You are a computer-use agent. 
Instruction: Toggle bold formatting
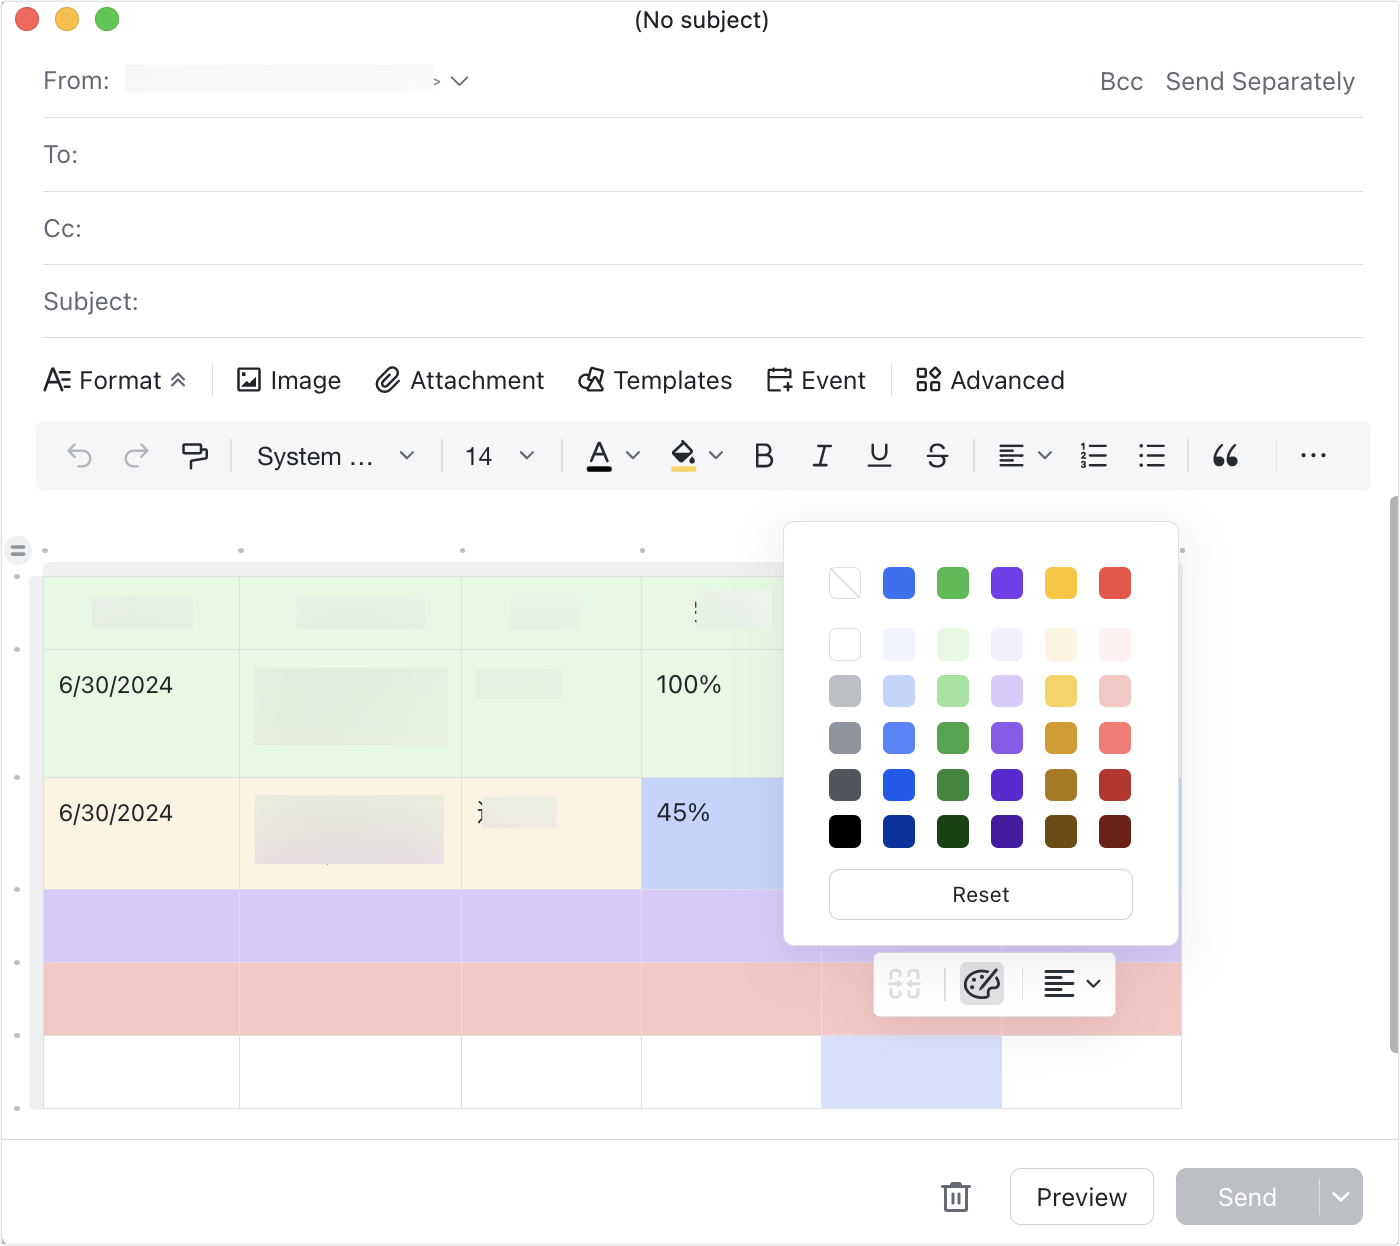[x=764, y=456]
